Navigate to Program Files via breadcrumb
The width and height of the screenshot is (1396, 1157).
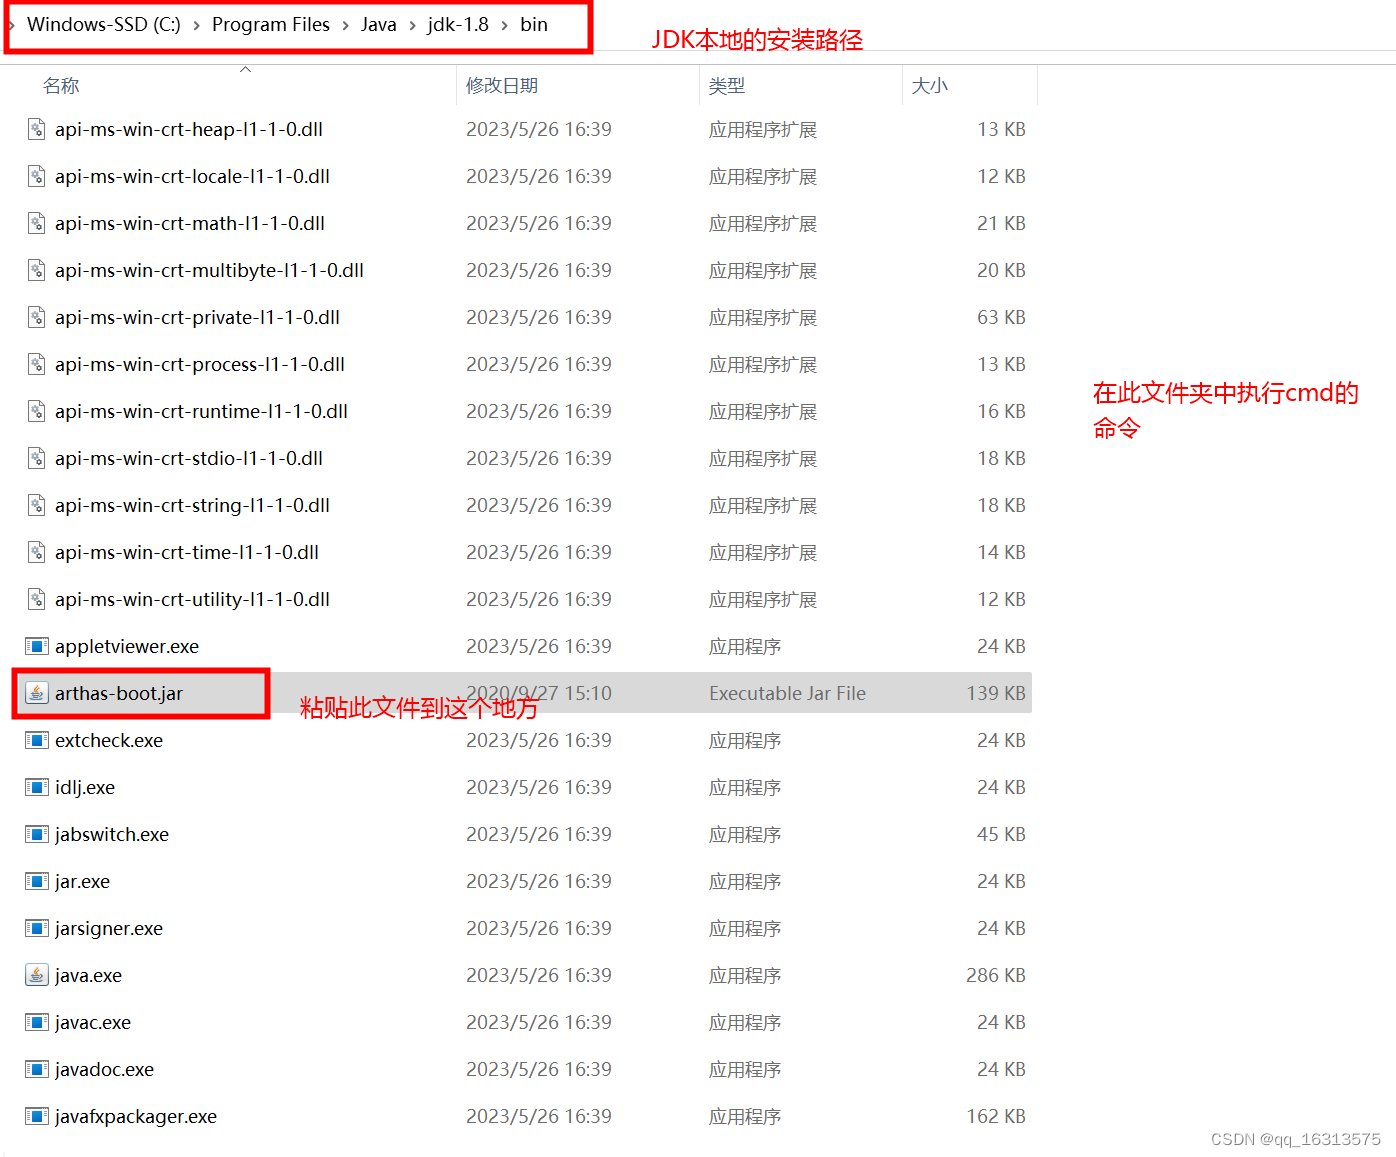(271, 24)
